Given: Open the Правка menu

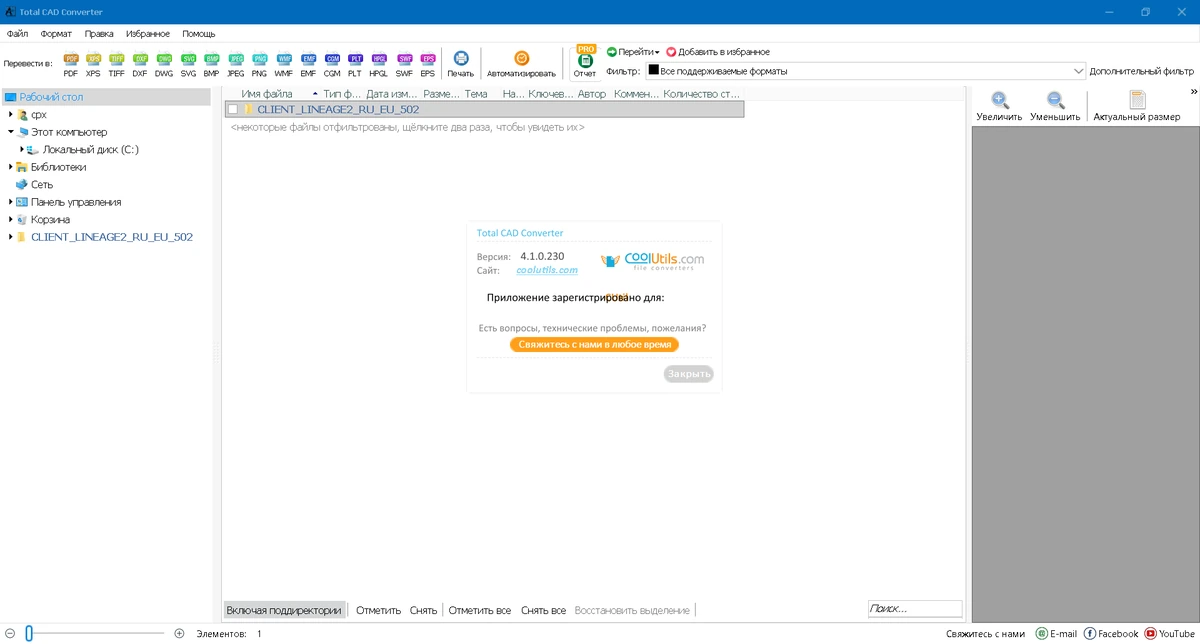Looking at the screenshot, I should 99,34.
